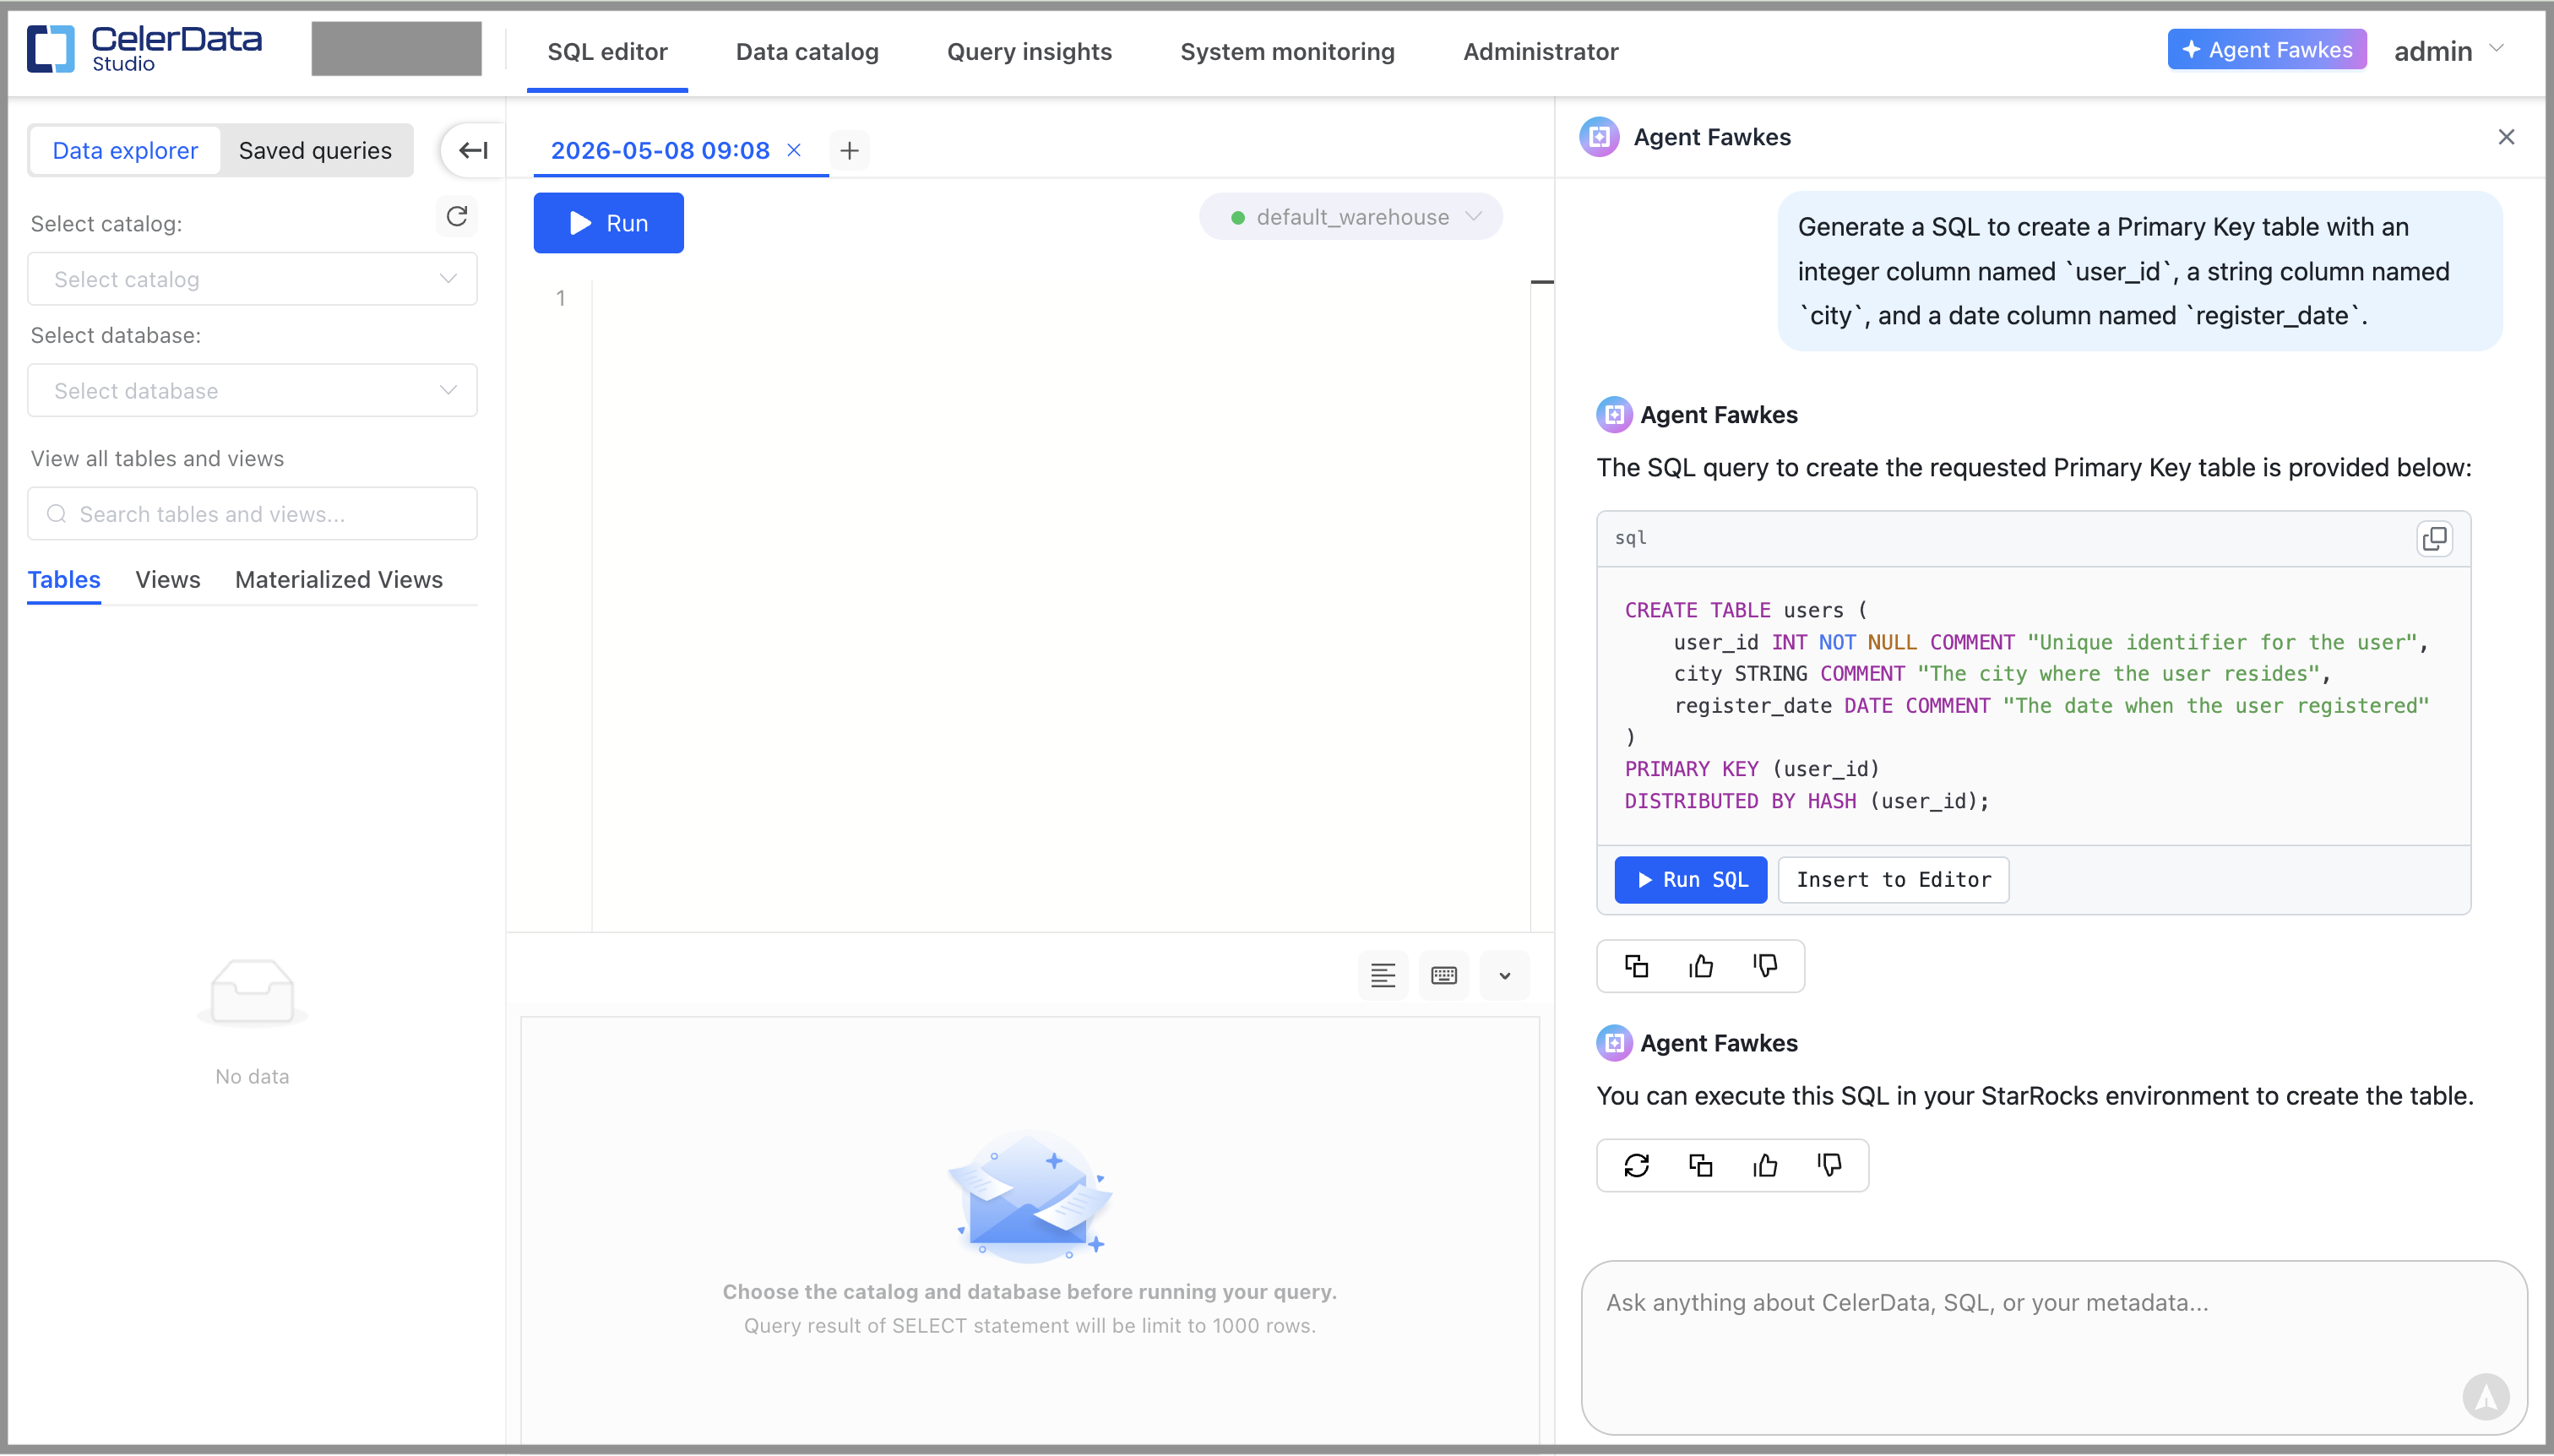Open System monitoring

pos(1287,51)
